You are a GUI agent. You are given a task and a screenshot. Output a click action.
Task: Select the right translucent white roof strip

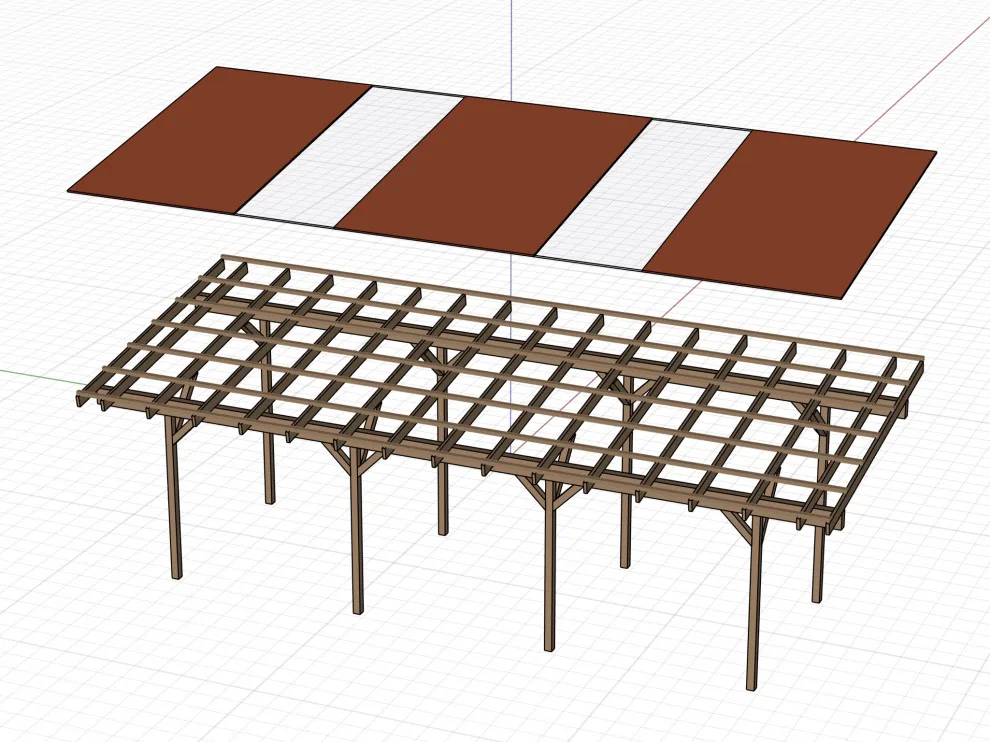[x=643, y=194]
